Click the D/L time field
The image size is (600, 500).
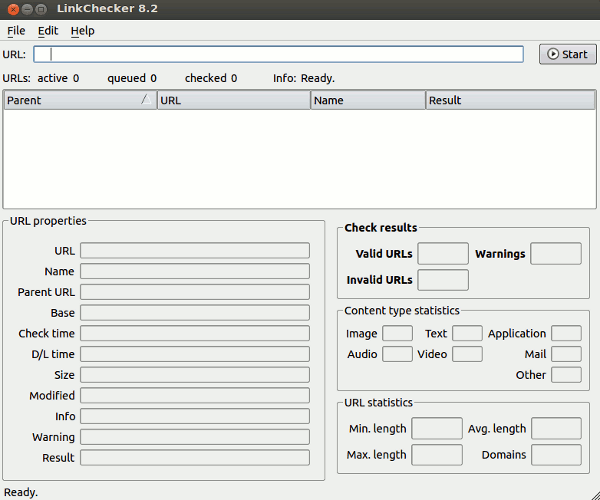(x=195, y=354)
